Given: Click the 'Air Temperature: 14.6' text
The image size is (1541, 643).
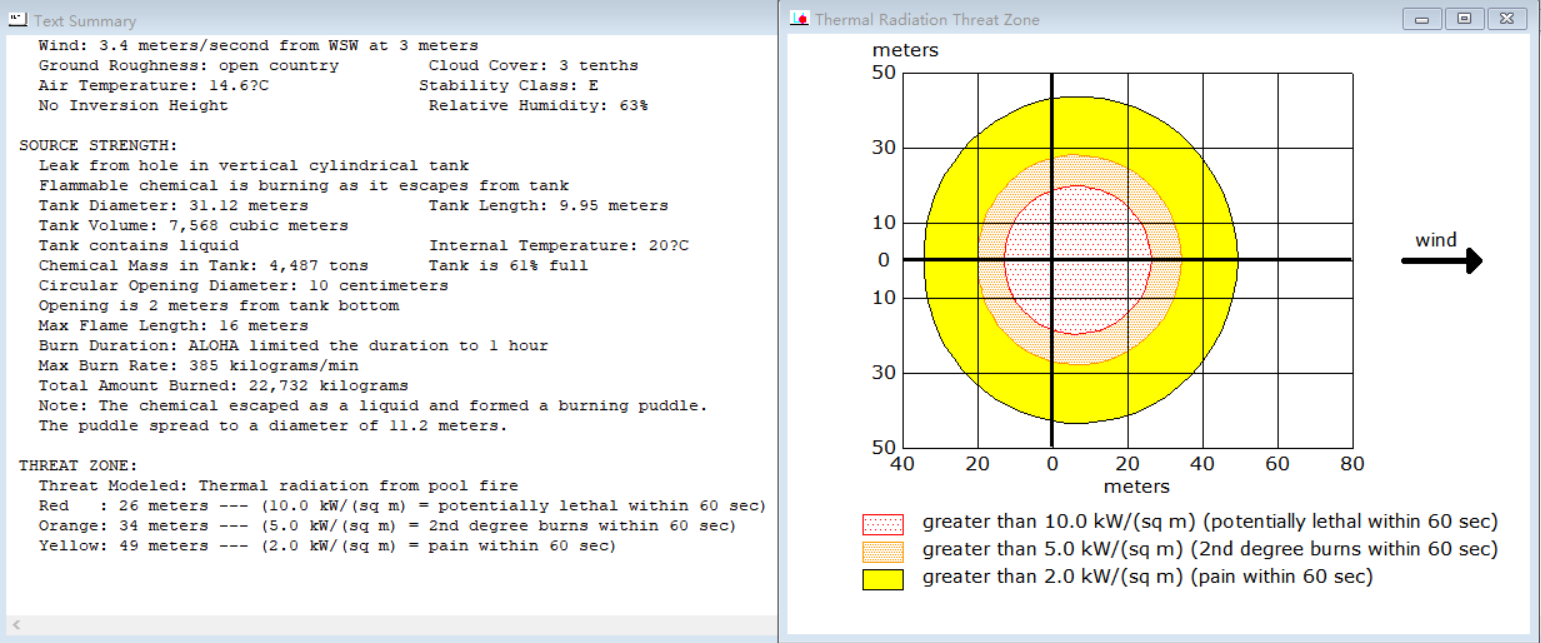Looking at the screenshot, I should 153,86.
